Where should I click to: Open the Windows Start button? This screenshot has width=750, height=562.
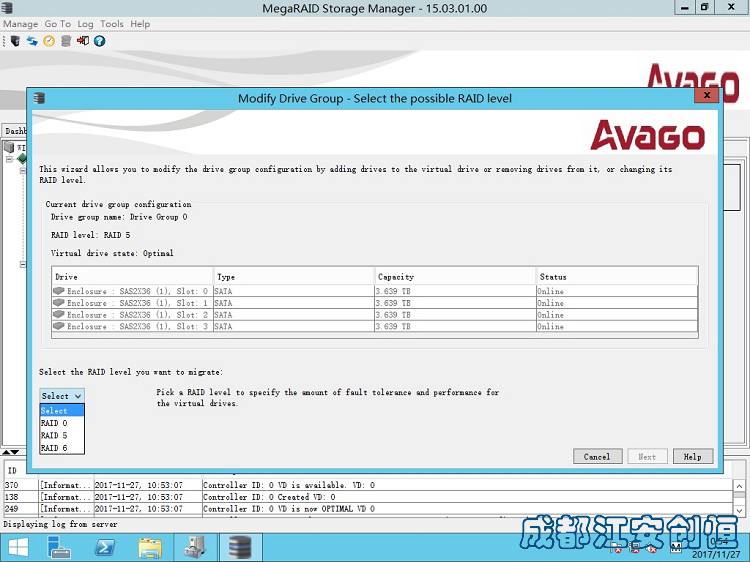[18, 547]
